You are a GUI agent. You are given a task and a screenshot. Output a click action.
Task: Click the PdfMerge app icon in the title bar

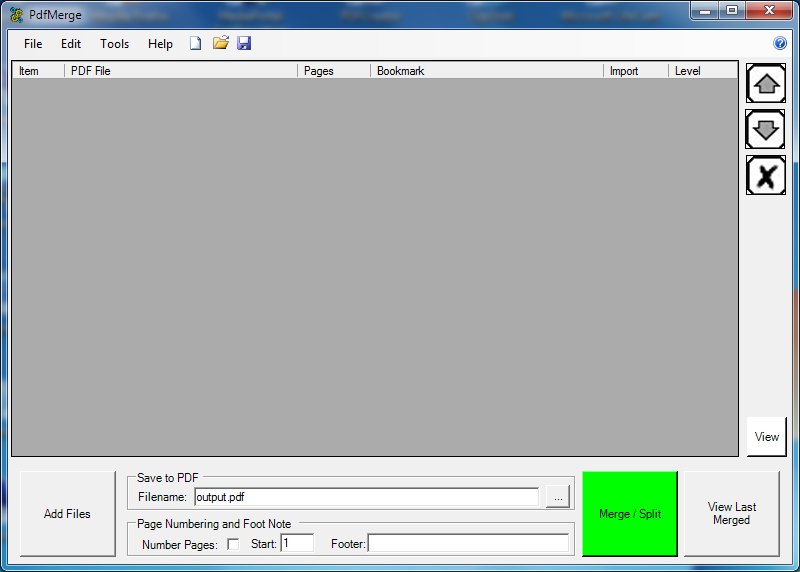pyautogui.click(x=16, y=14)
